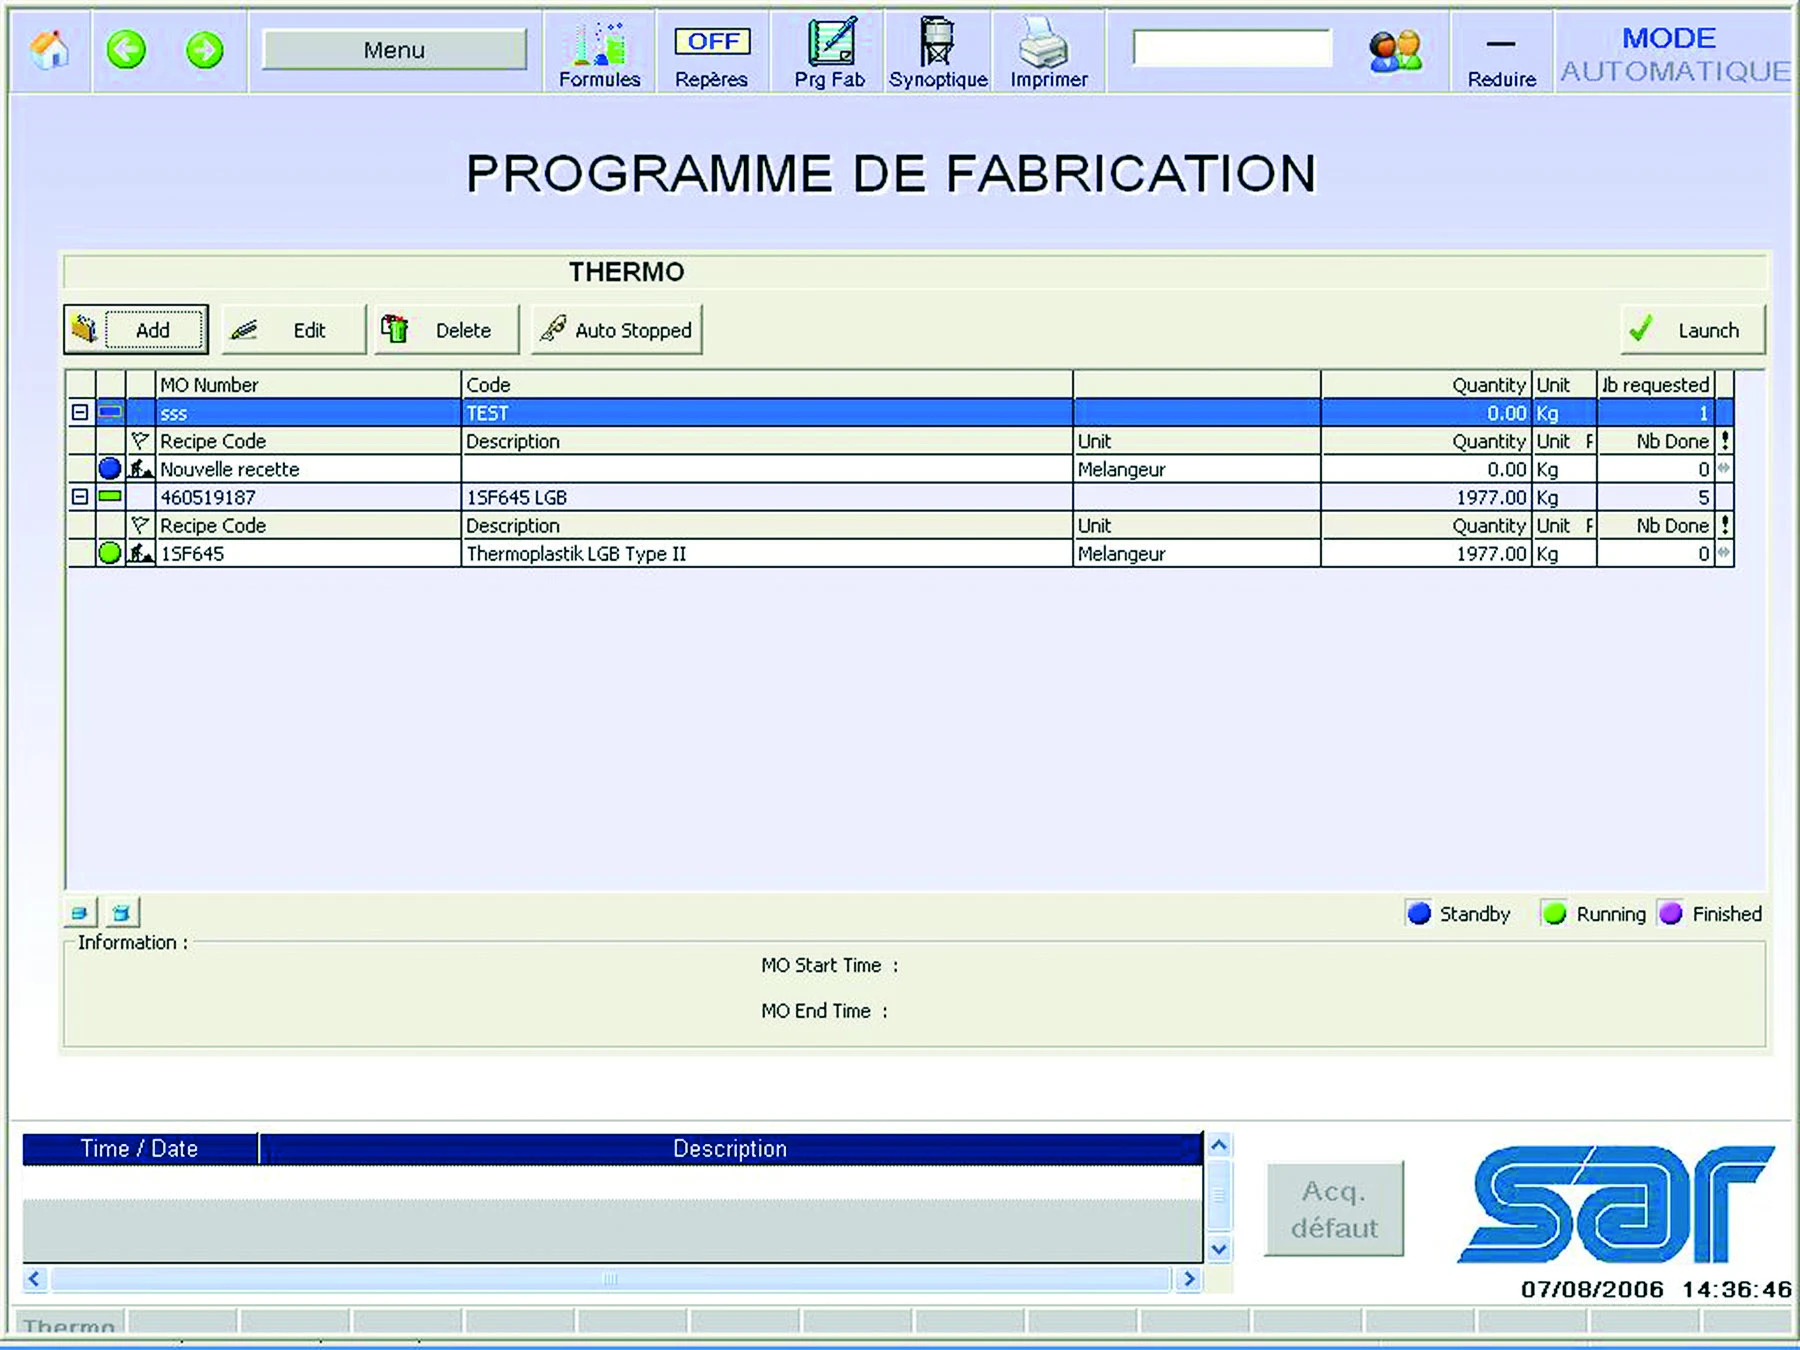
Task: Add a new manufacturing order
Action: 135,330
